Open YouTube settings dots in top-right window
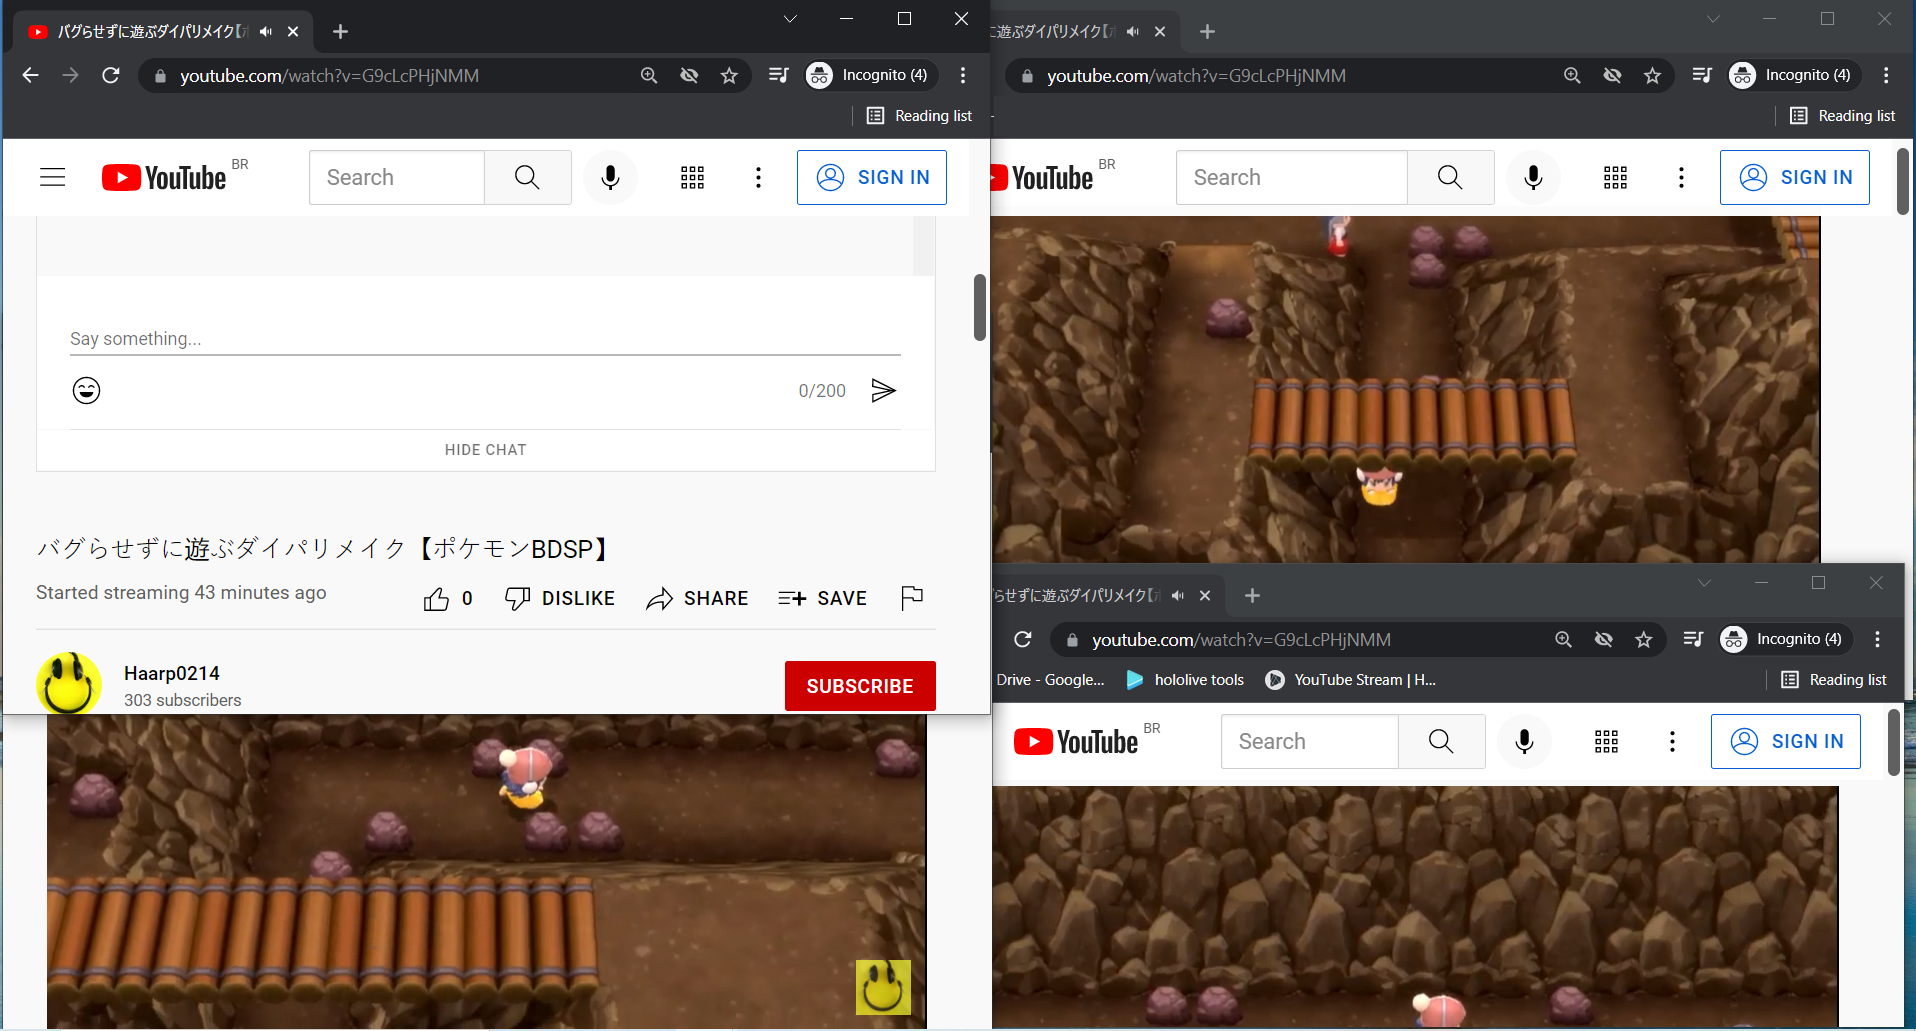 1681,177
